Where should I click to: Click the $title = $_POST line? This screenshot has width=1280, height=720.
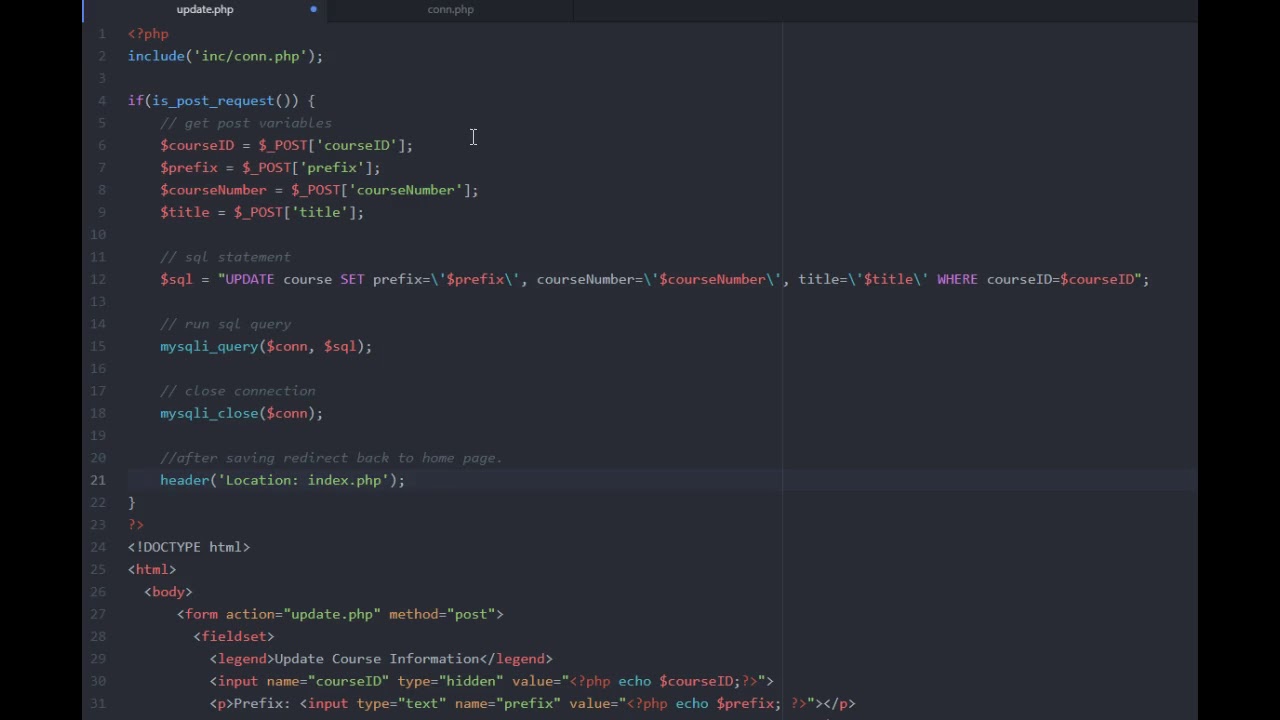coord(262,212)
